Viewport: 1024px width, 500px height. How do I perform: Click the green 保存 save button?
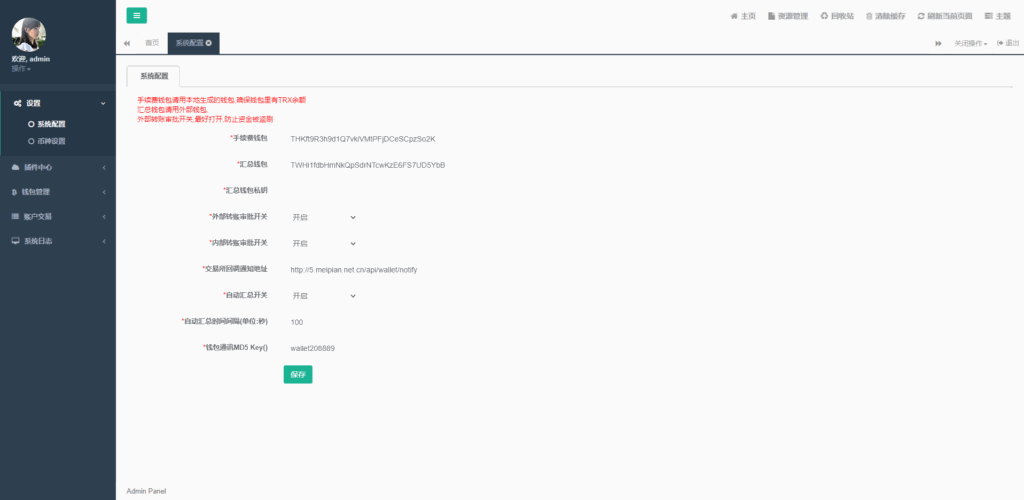pos(297,374)
